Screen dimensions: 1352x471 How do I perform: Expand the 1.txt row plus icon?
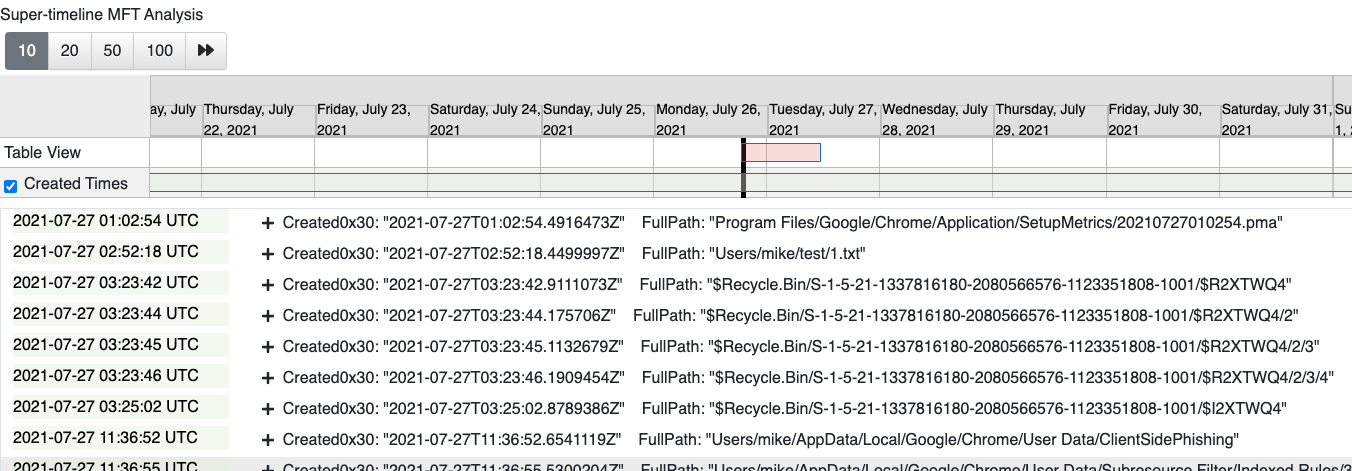(x=267, y=253)
